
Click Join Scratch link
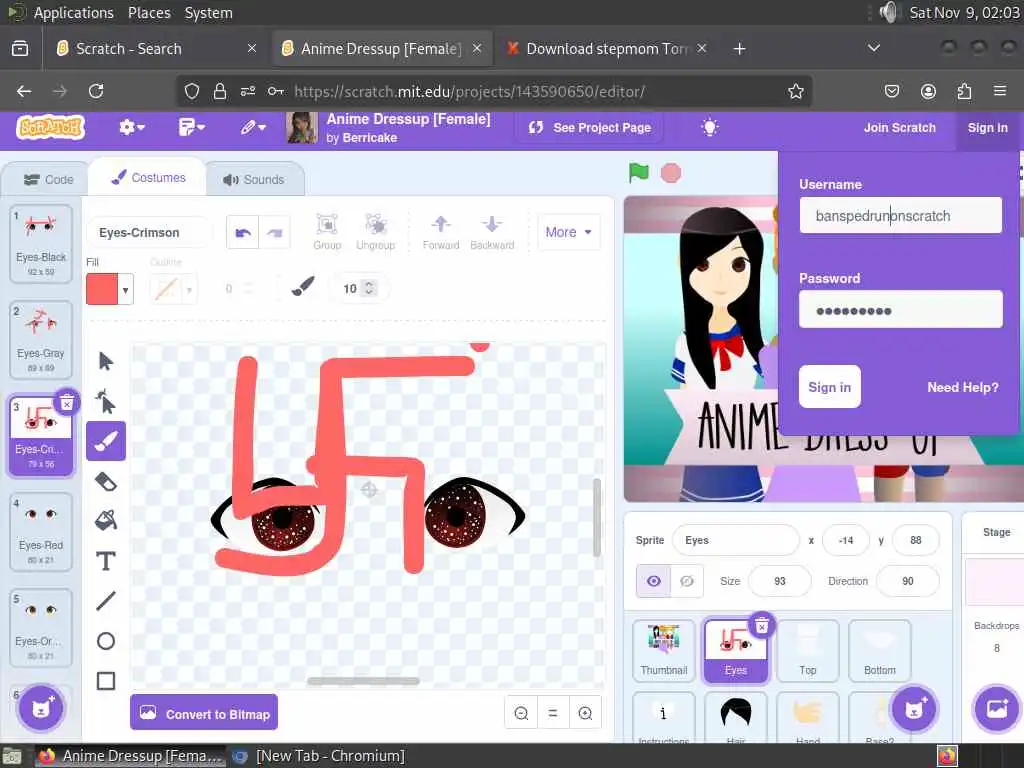(x=899, y=127)
